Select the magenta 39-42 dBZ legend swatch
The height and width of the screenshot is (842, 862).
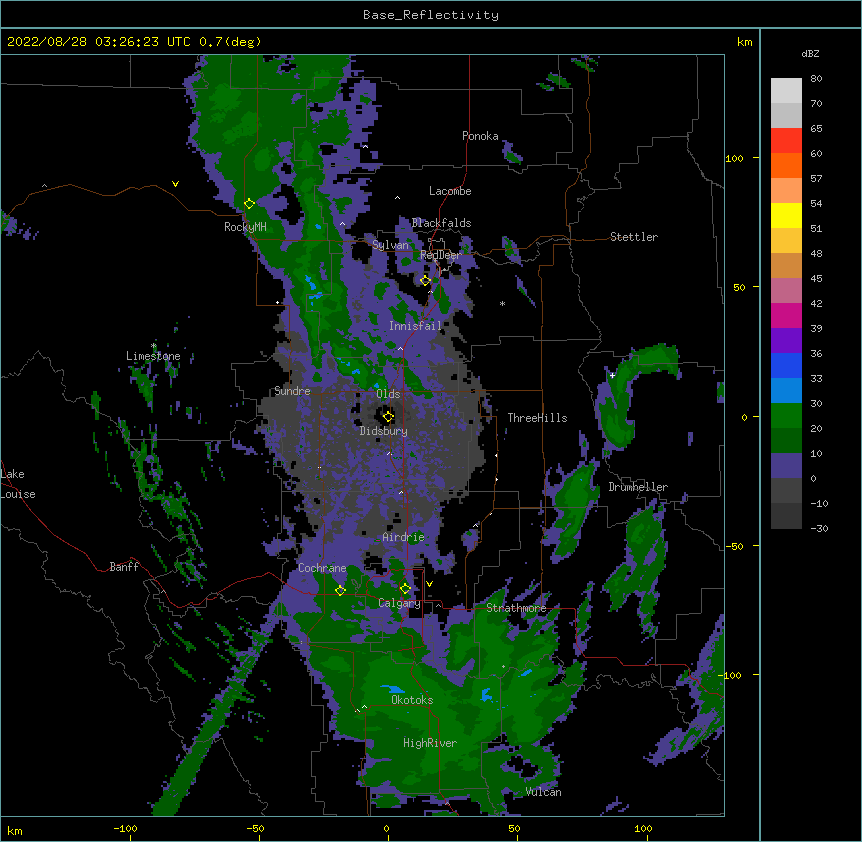coord(786,315)
